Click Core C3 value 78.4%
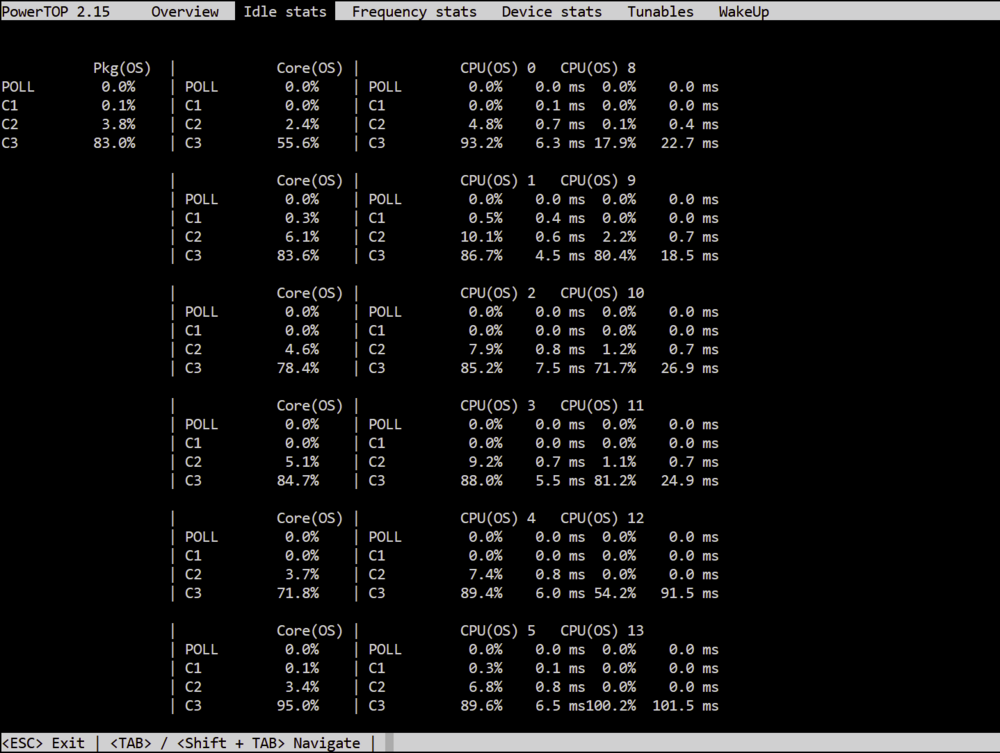Screen dimensions: 1000x753 click(x=298, y=368)
